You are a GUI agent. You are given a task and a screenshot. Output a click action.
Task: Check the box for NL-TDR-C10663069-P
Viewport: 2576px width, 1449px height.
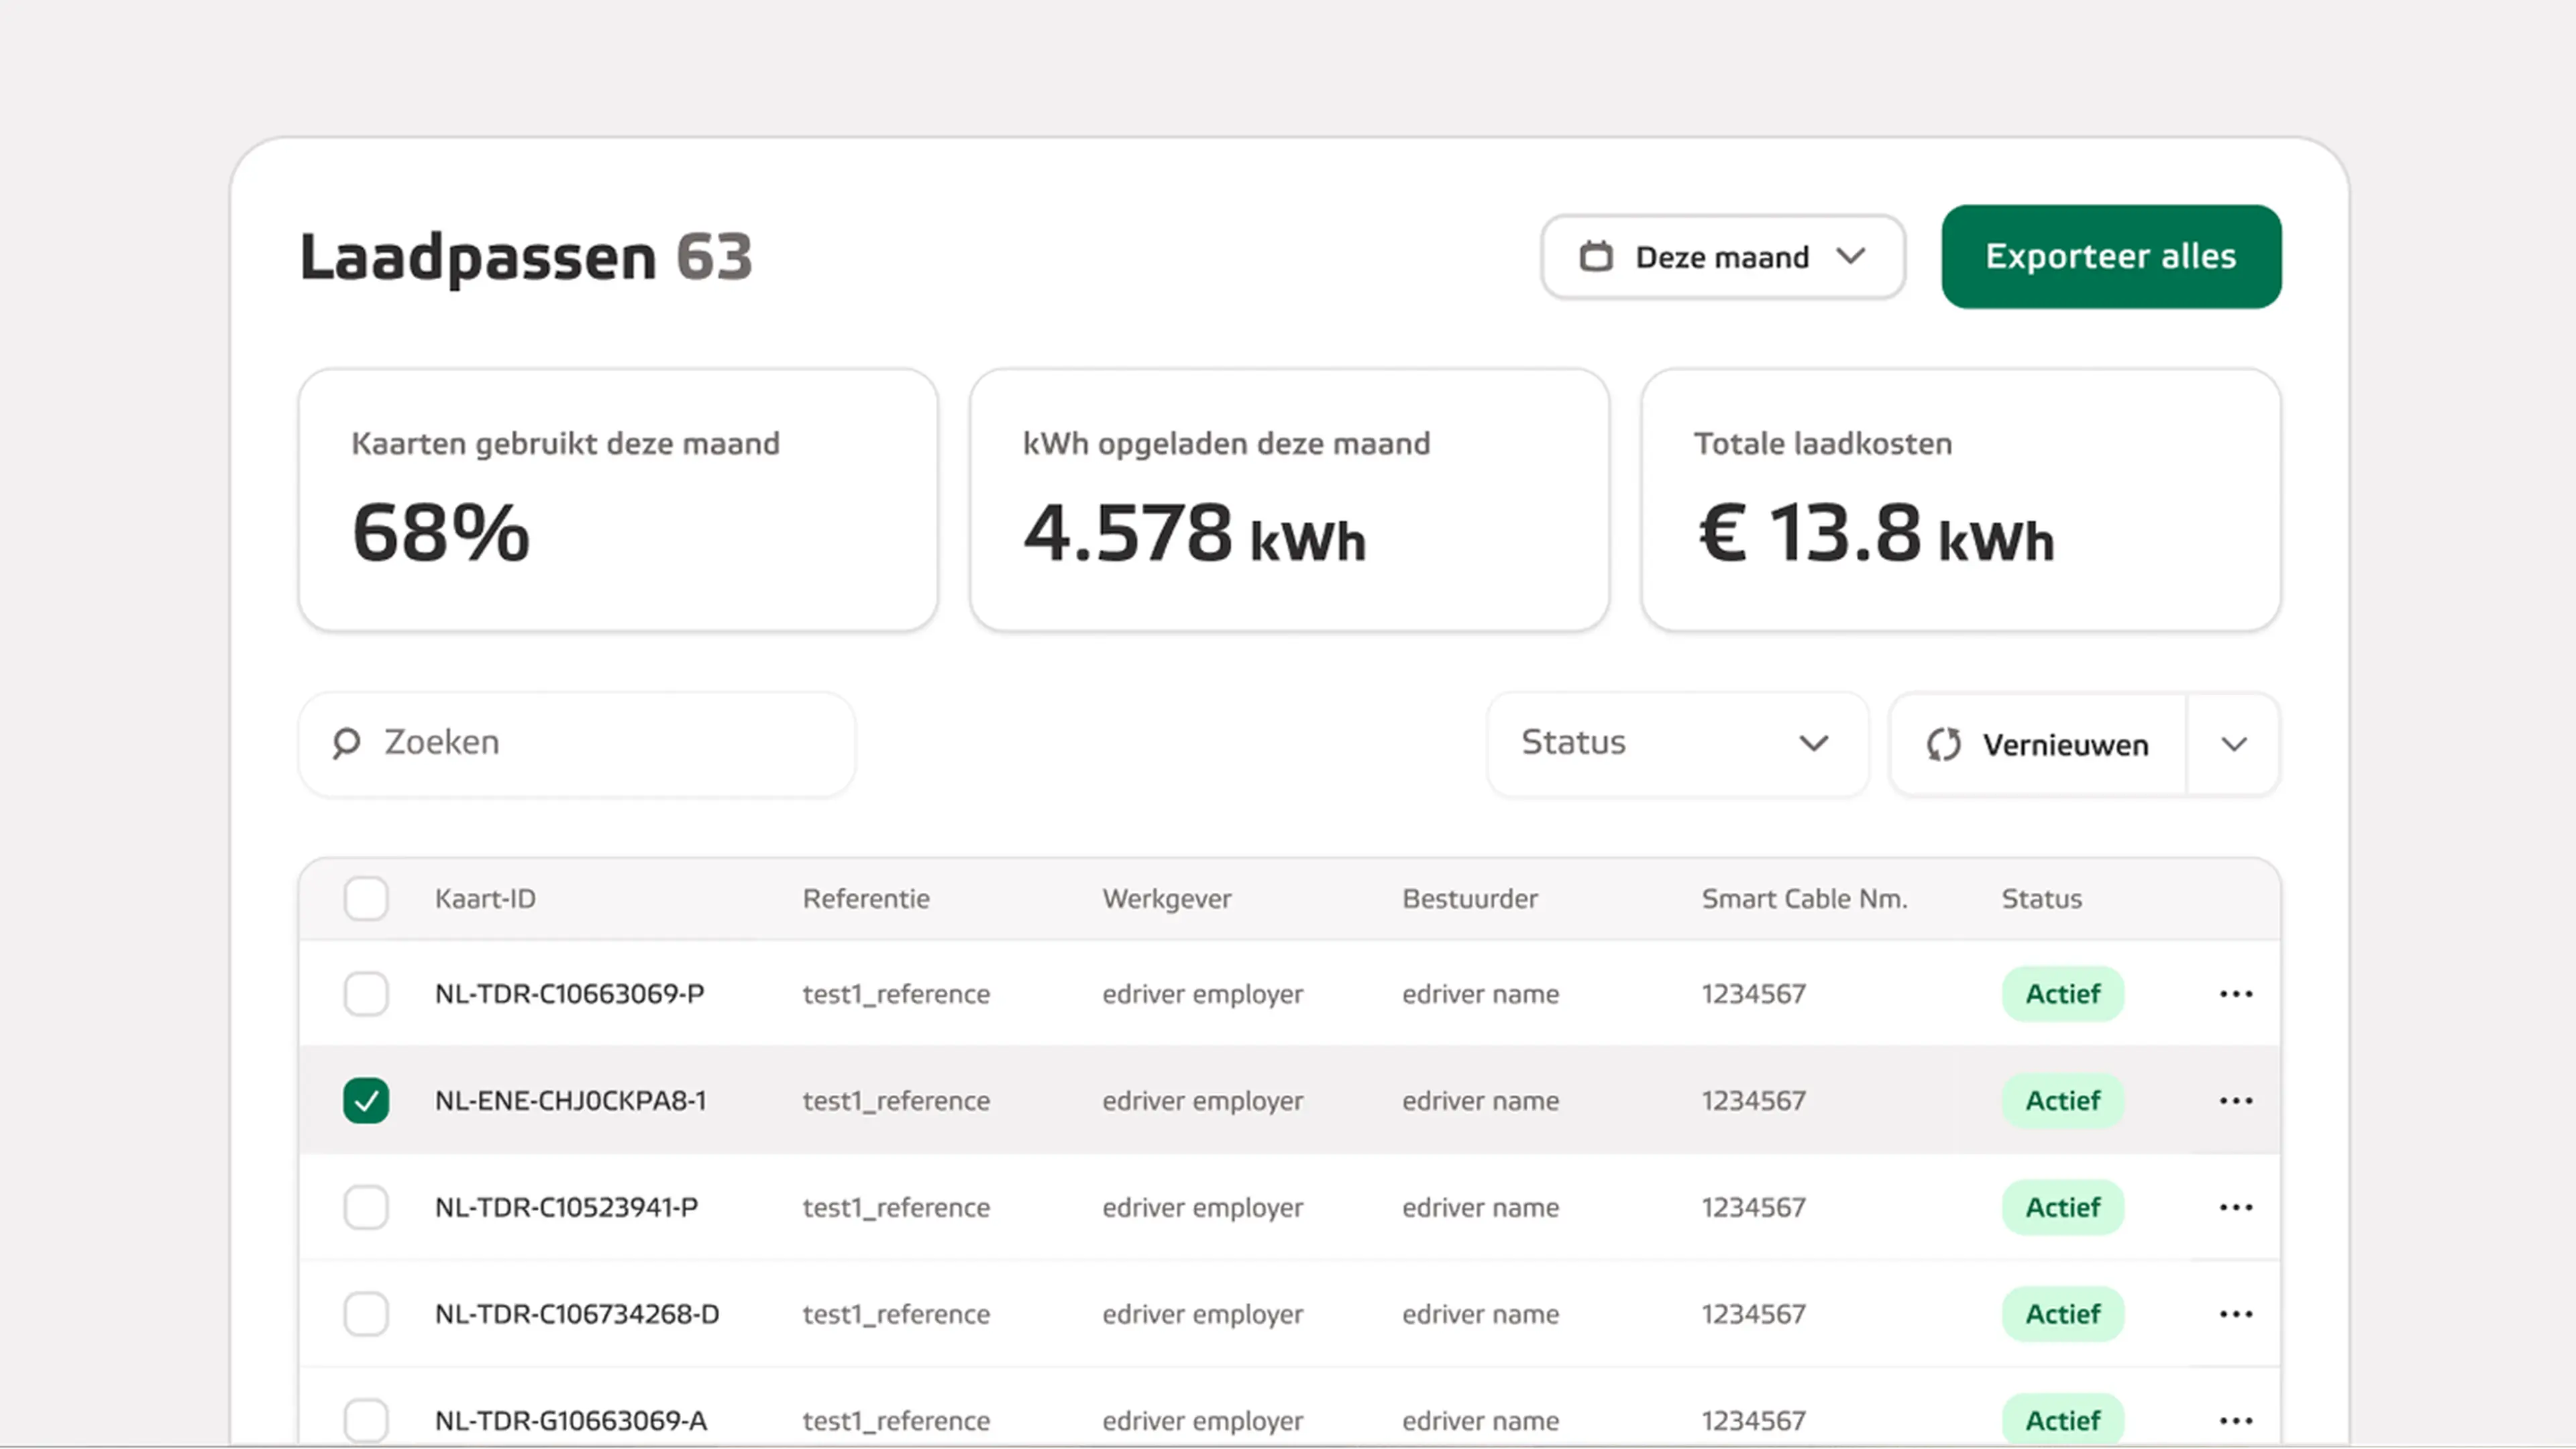366,994
